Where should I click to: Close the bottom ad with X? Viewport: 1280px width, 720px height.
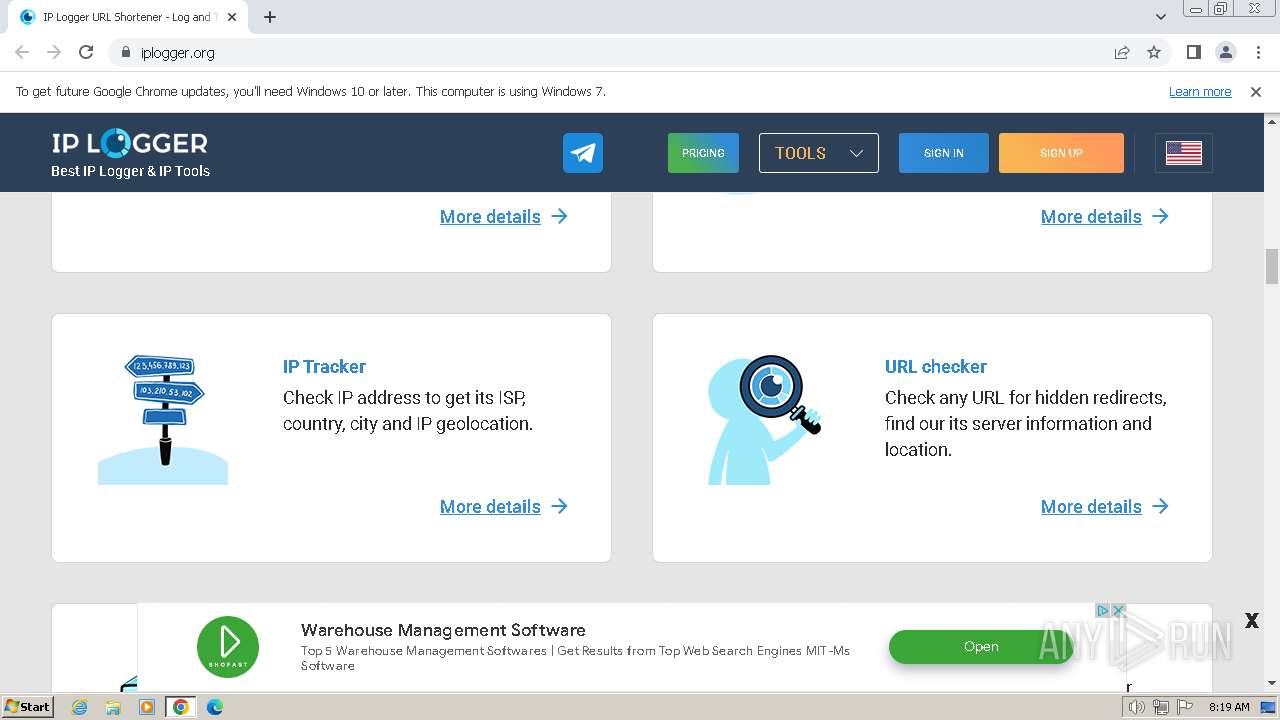[x=1251, y=621]
